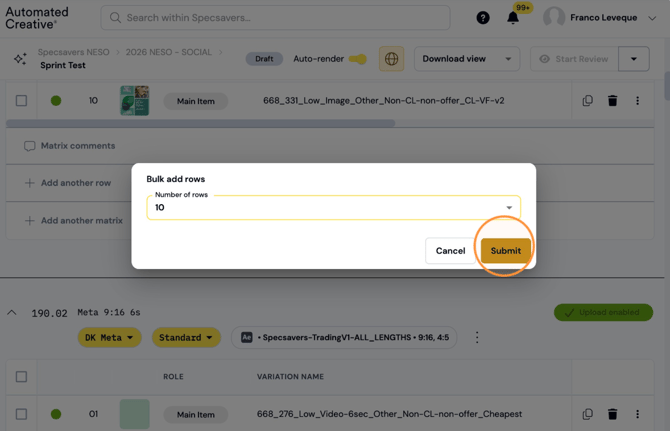Screen dimensions: 670x431
Task: Delete row 01 with the trash icon
Action: click(x=612, y=414)
